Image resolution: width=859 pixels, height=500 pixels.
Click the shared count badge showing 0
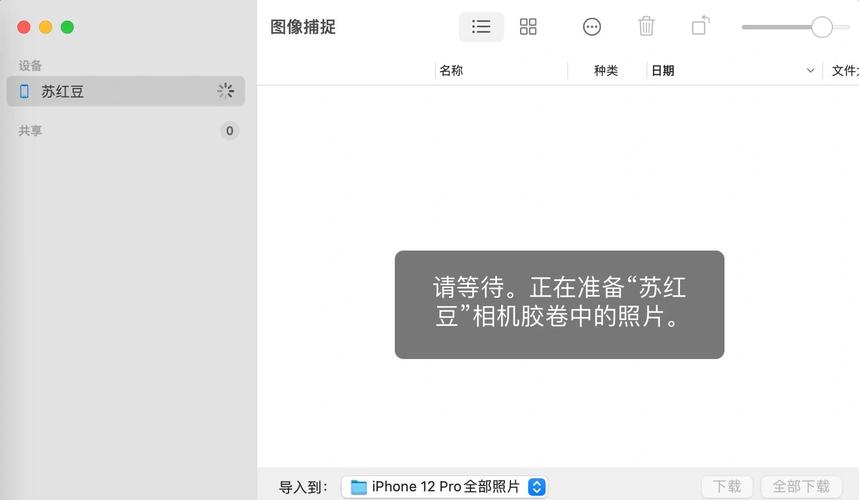229,131
